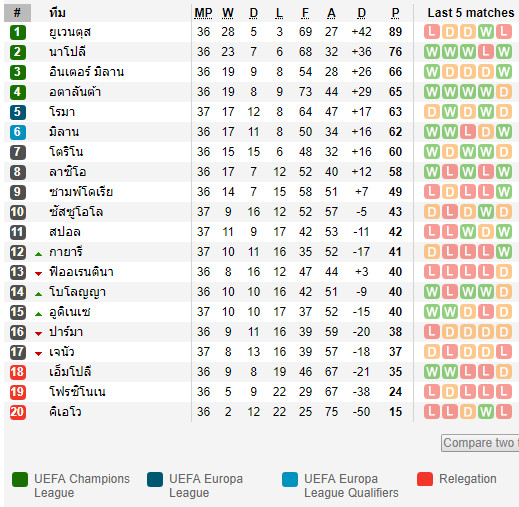Screen dimensions: 519x507
Task: Sort table by MP column header
Action: pos(203,13)
